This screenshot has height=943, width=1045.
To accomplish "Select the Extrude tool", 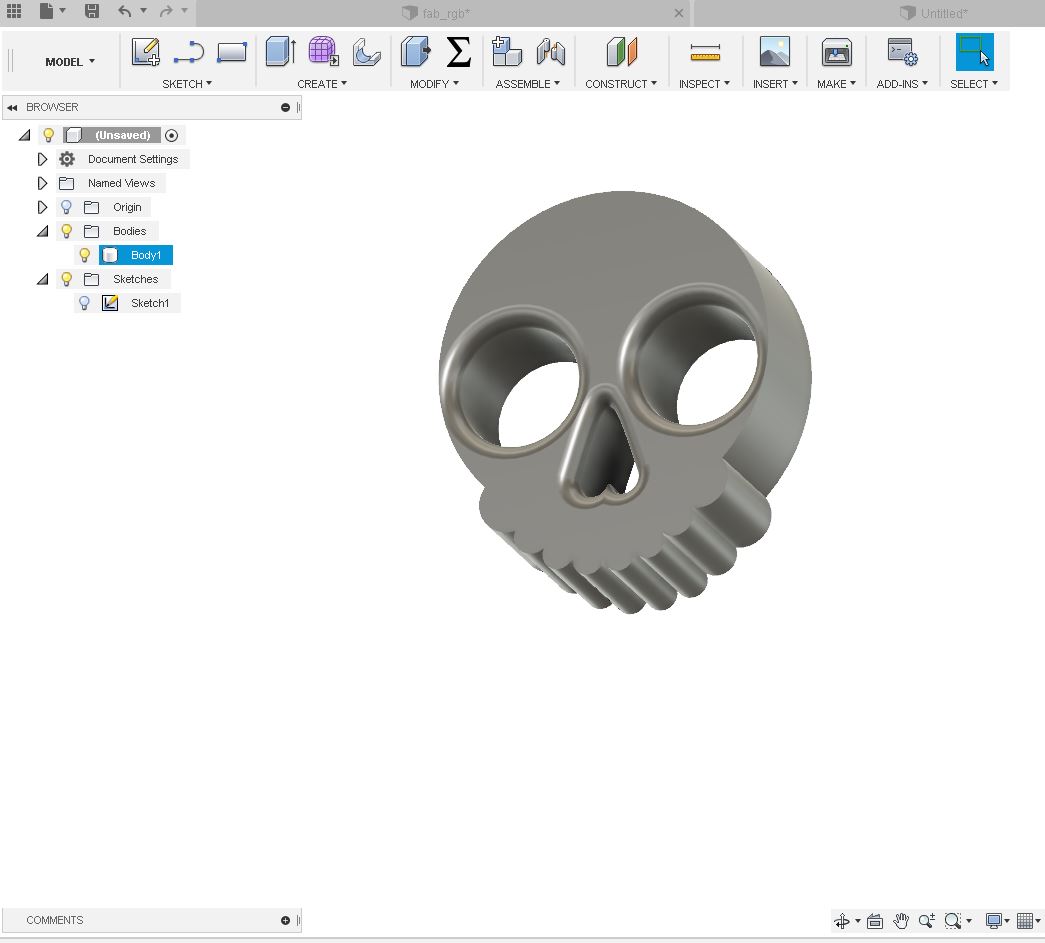I will tap(280, 51).
